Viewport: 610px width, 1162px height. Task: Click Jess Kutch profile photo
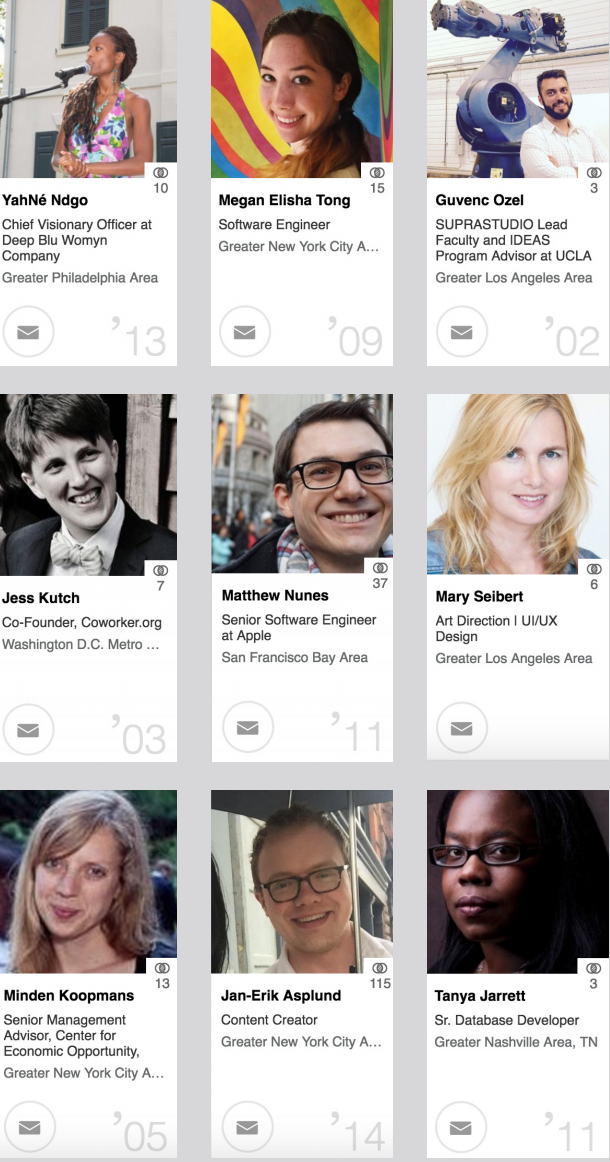pyautogui.click(x=88, y=485)
